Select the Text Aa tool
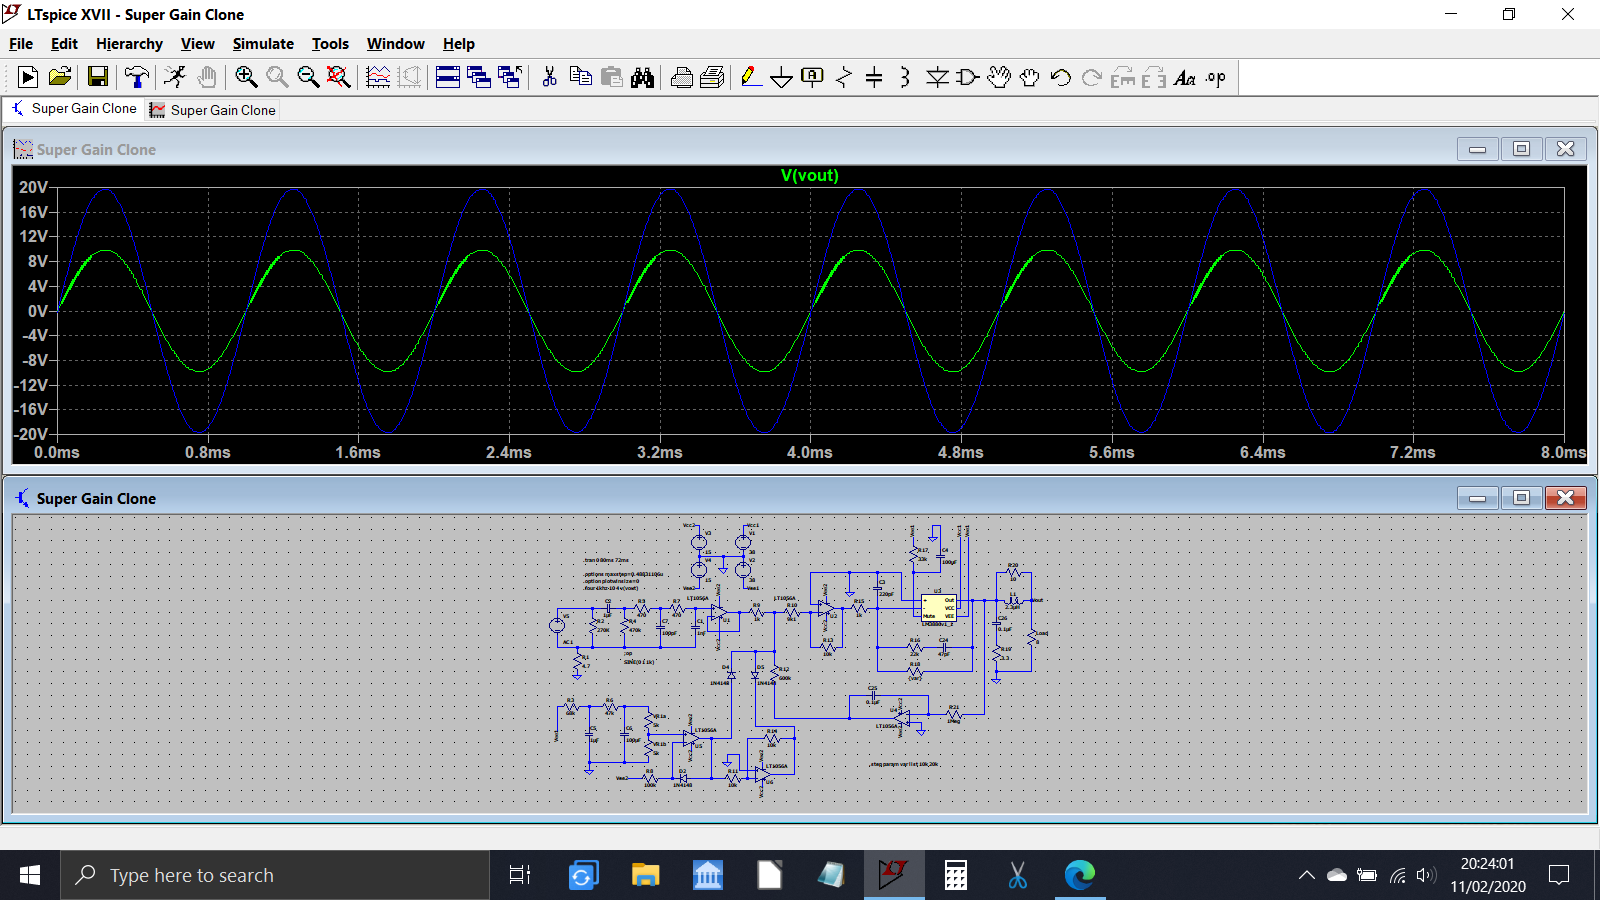This screenshot has height=900, width=1600. (1185, 77)
